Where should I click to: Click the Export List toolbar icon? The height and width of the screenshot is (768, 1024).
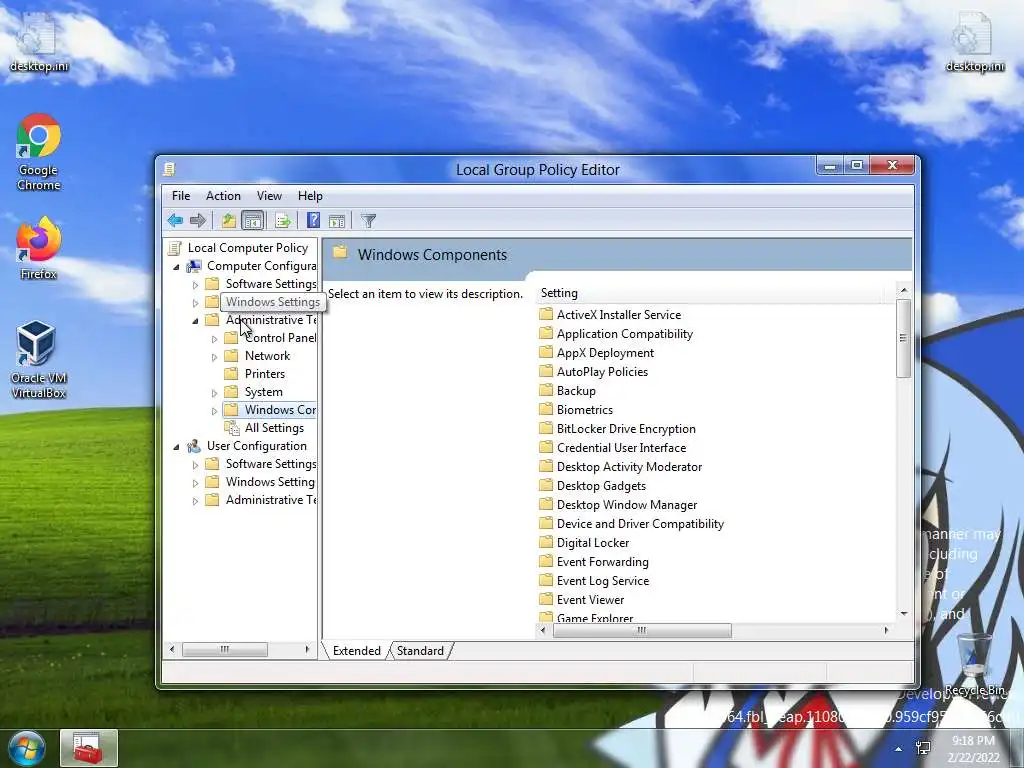click(x=283, y=221)
